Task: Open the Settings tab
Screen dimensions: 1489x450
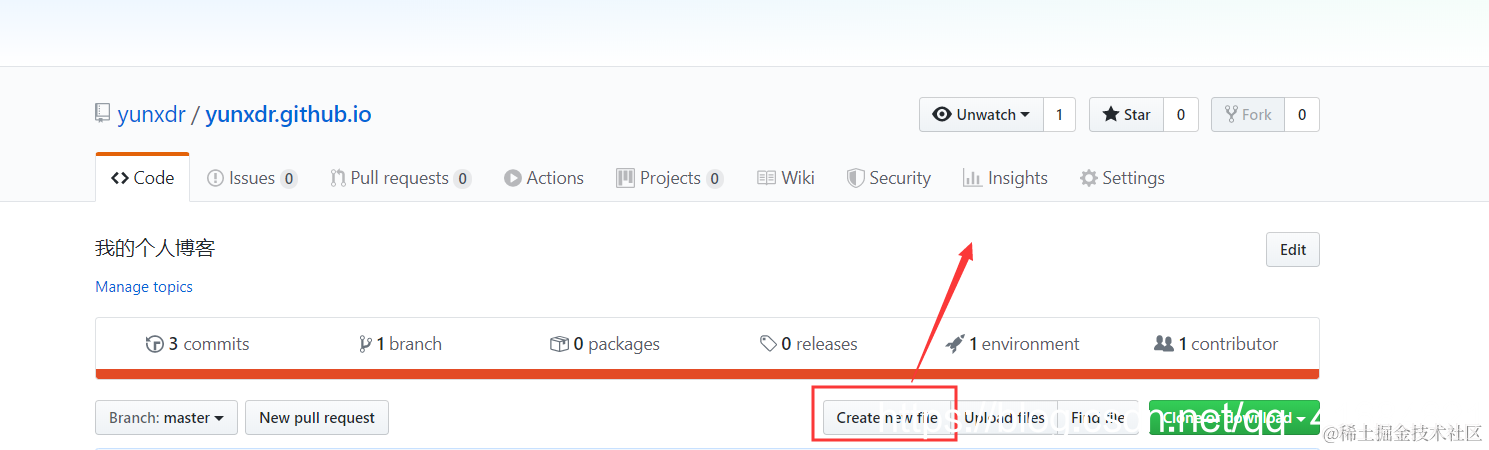Action: (x=1122, y=178)
